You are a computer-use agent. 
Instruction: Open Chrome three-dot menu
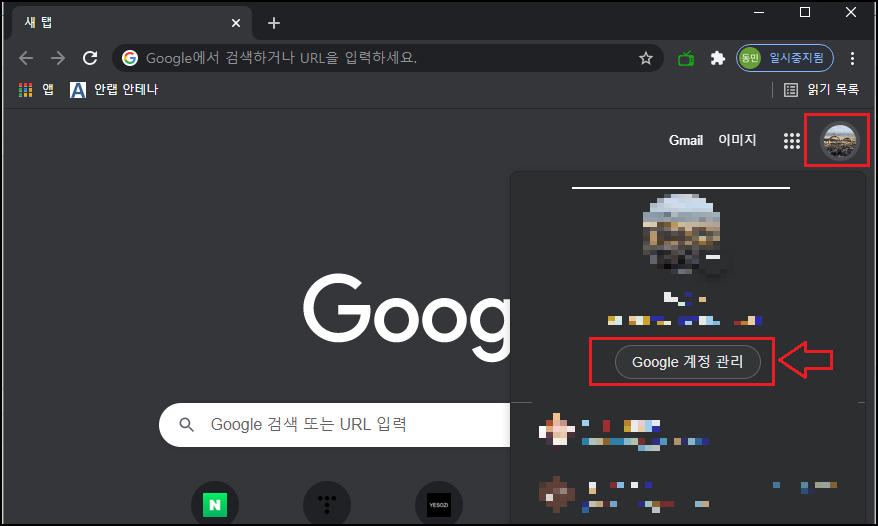point(852,58)
